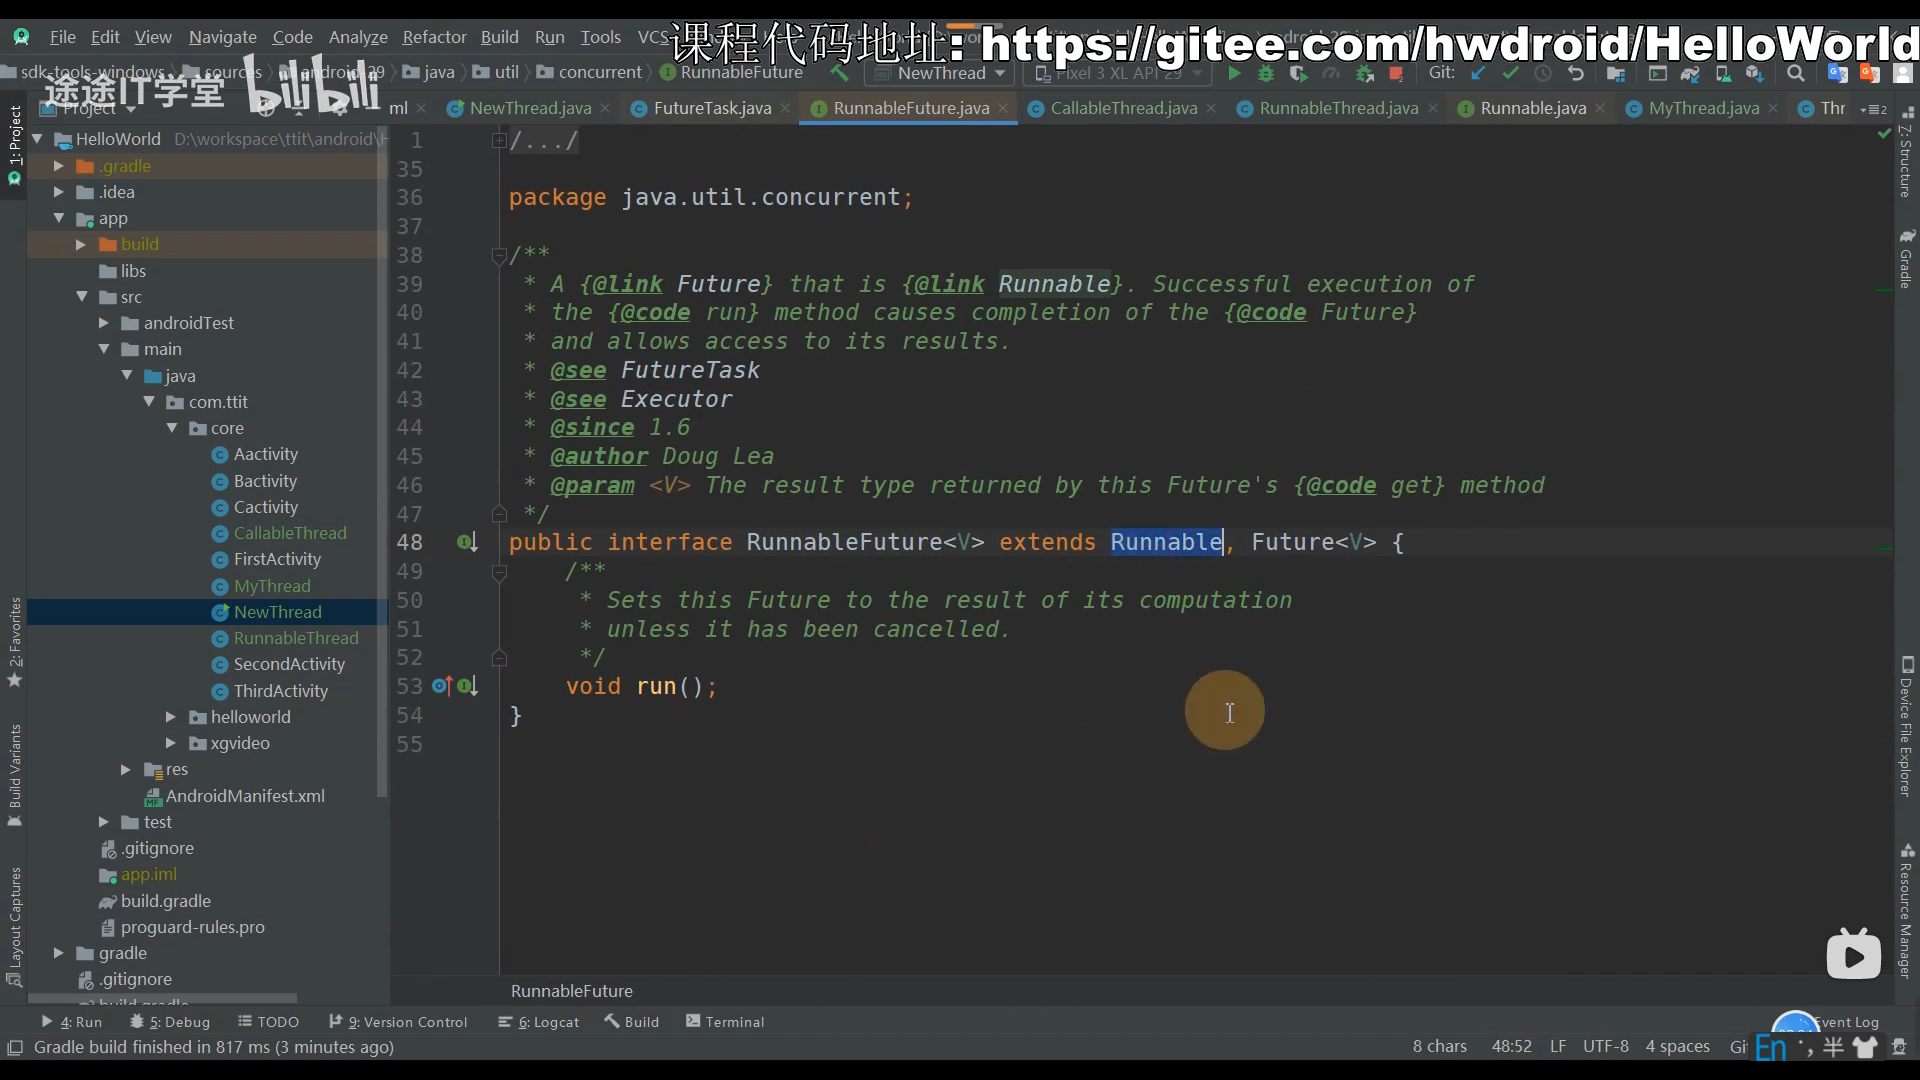The image size is (1920, 1080).
Task: Open the Refactor menu
Action: coord(434,37)
